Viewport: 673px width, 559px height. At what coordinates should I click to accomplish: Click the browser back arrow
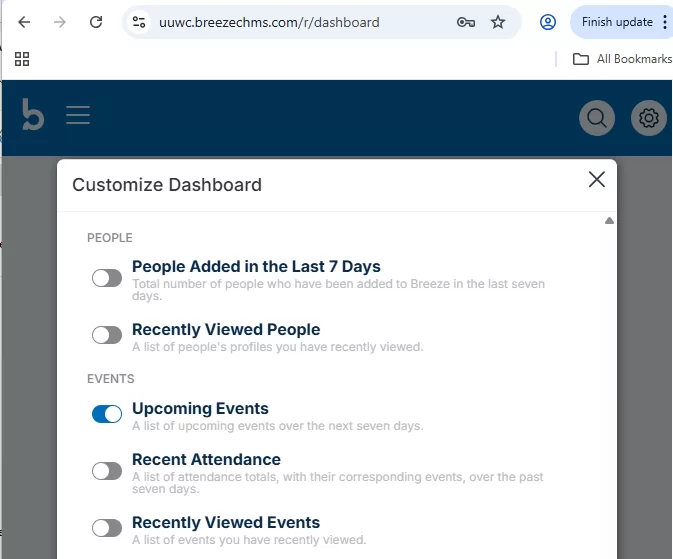point(24,22)
